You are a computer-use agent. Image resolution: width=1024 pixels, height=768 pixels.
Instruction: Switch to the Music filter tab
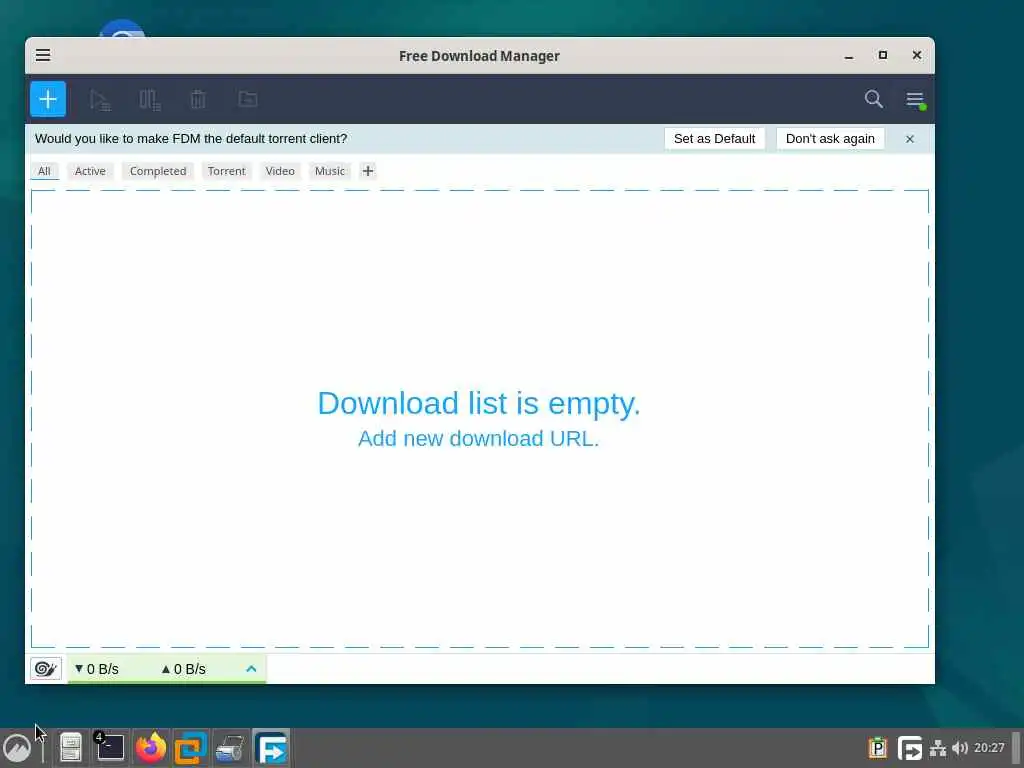[330, 171]
